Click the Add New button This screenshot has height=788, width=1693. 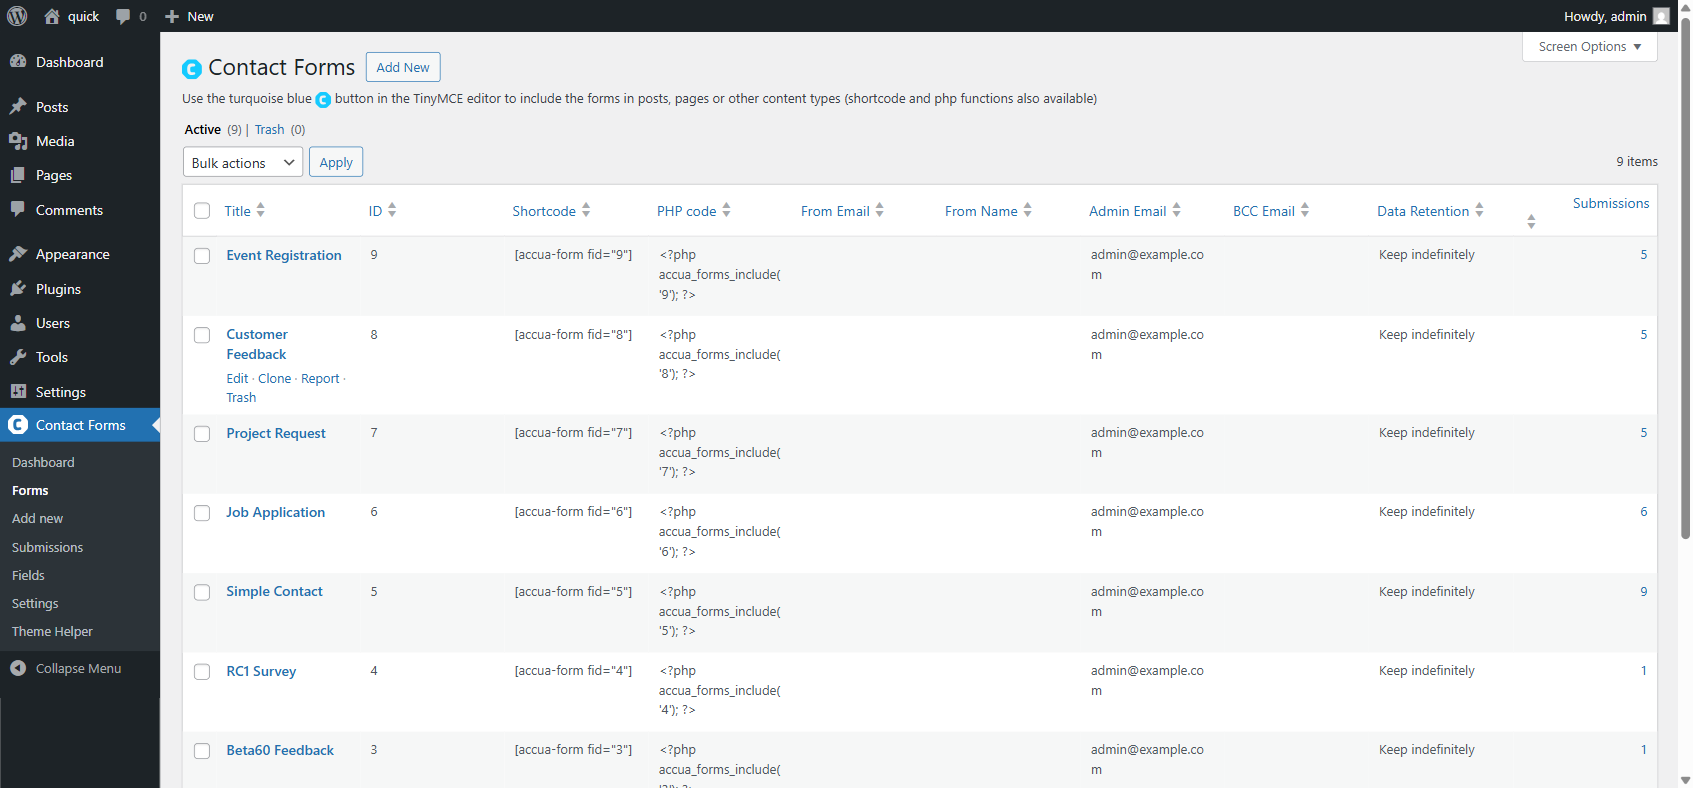(403, 67)
